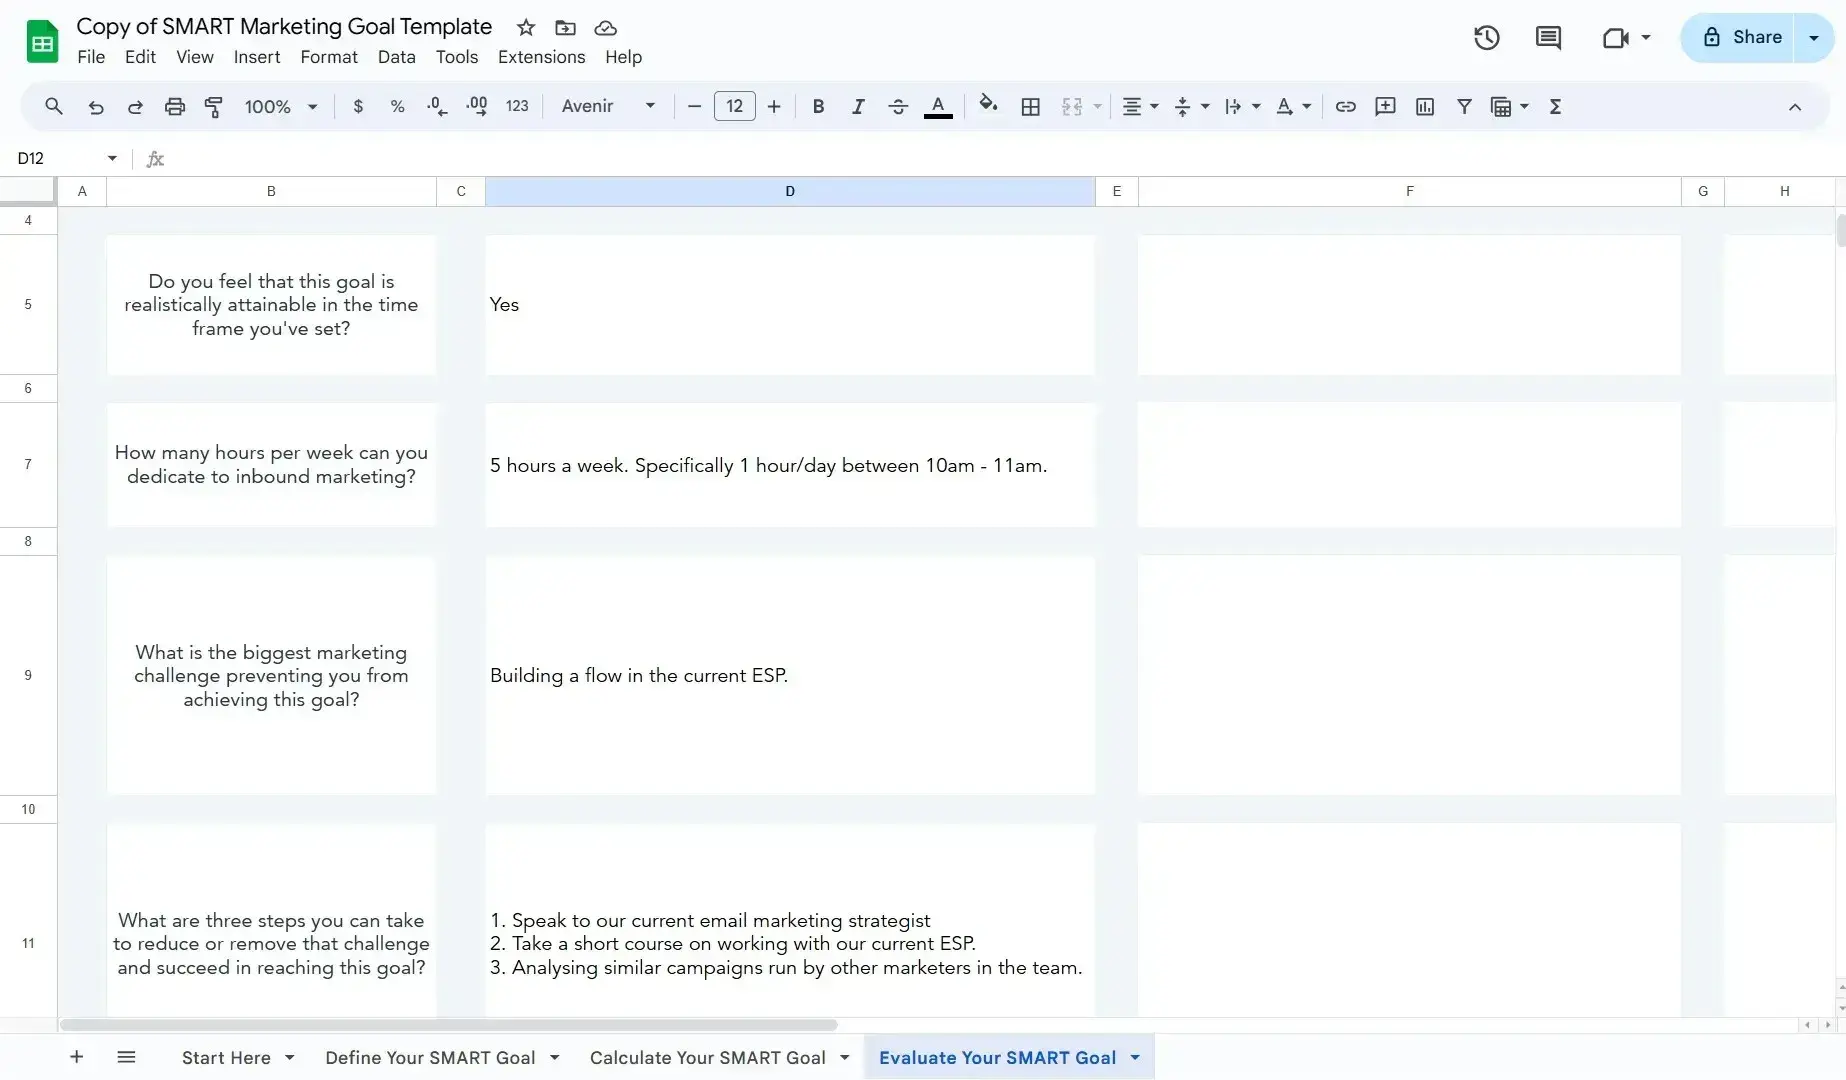Open Meet call options arrow
Image resolution: width=1846 pixels, height=1080 pixels.
[1646, 38]
